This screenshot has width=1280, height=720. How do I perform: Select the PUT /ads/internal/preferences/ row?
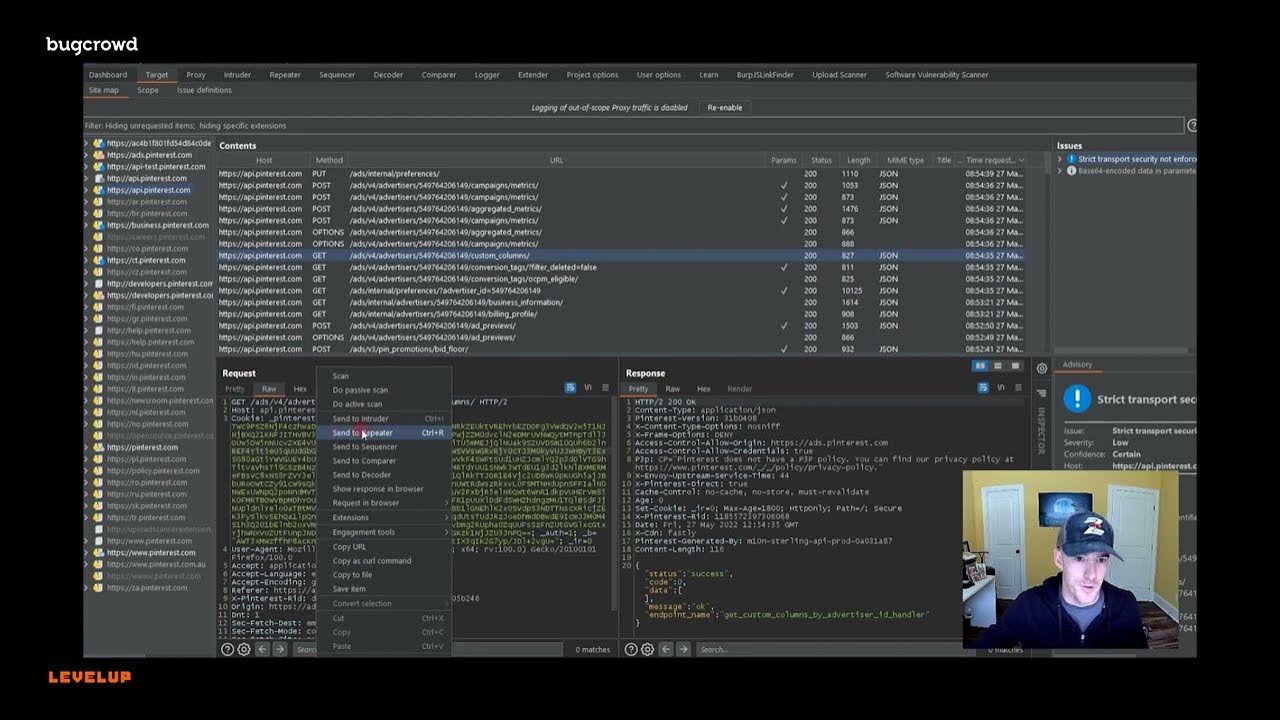620,174
